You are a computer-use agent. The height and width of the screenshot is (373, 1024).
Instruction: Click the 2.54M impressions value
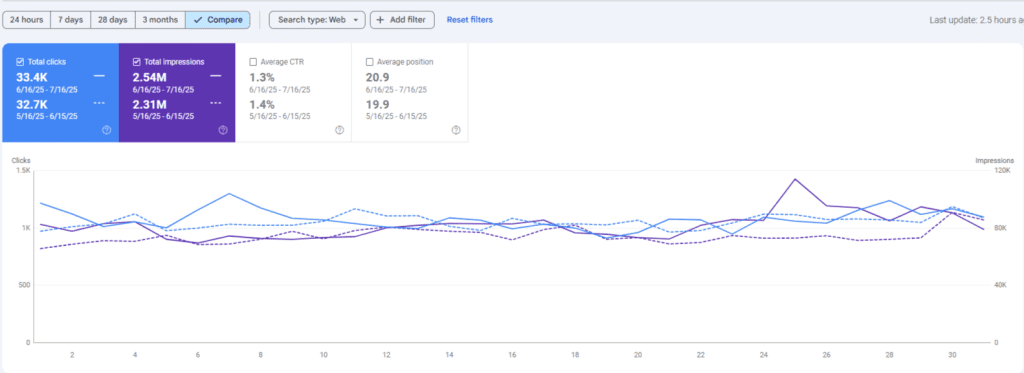[150, 77]
